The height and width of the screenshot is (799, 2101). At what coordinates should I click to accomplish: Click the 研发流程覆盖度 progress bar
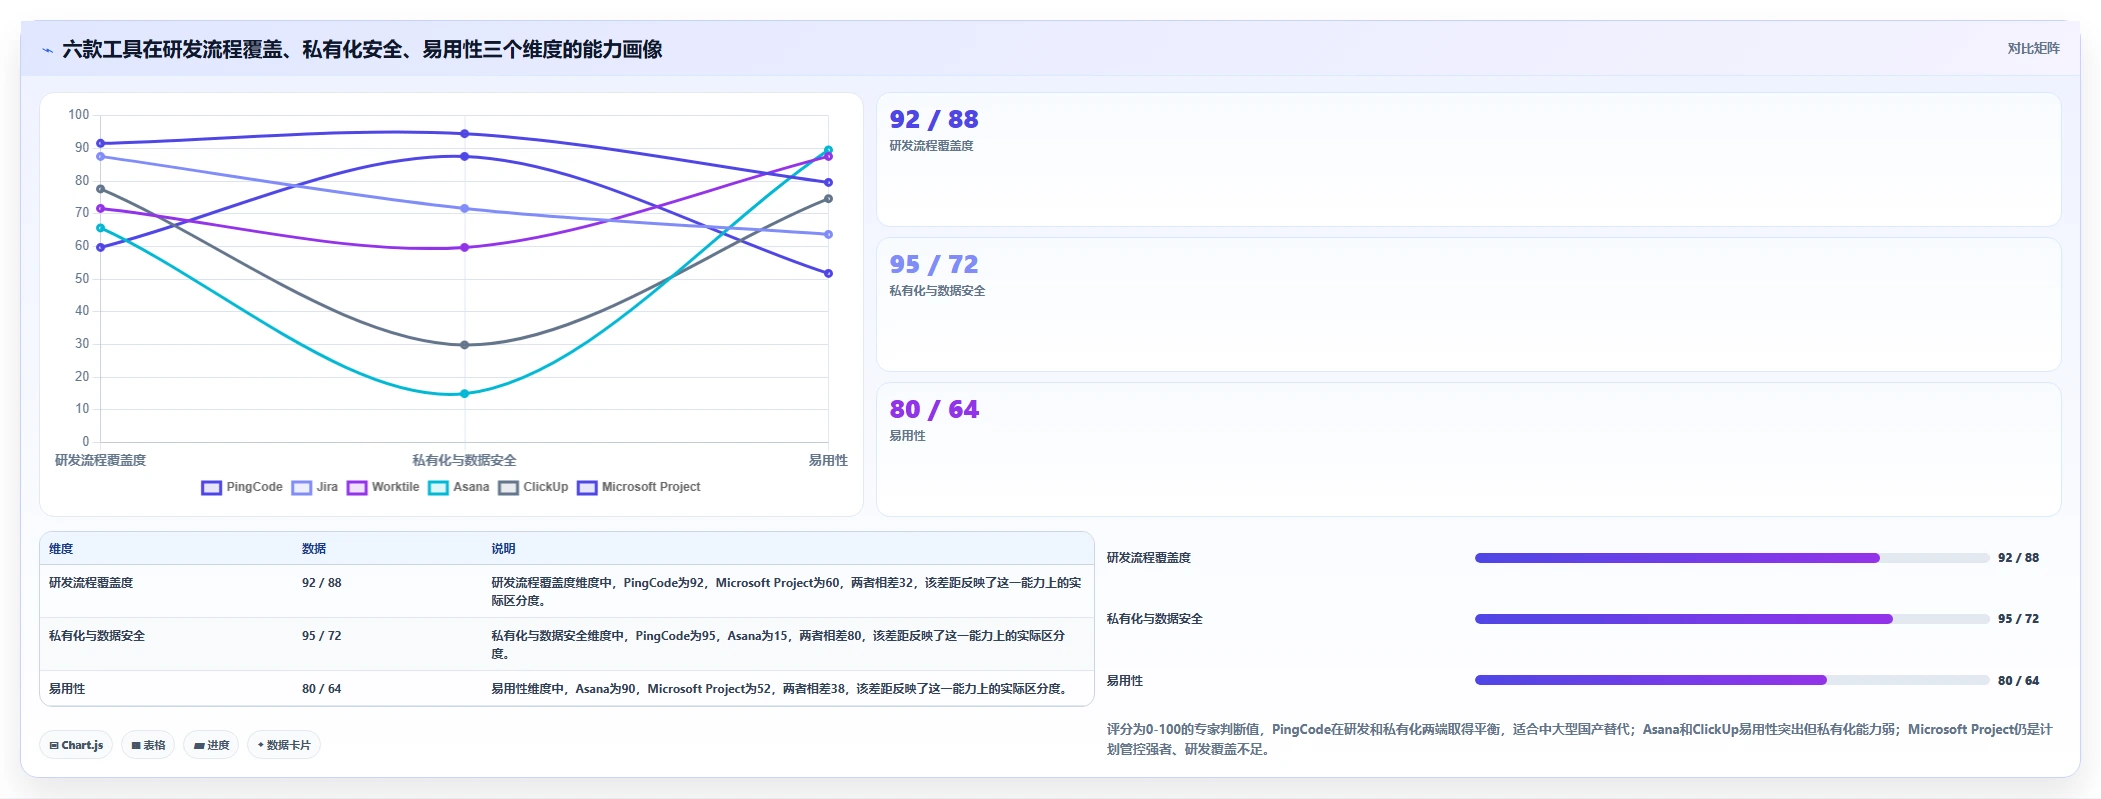click(x=1732, y=558)
